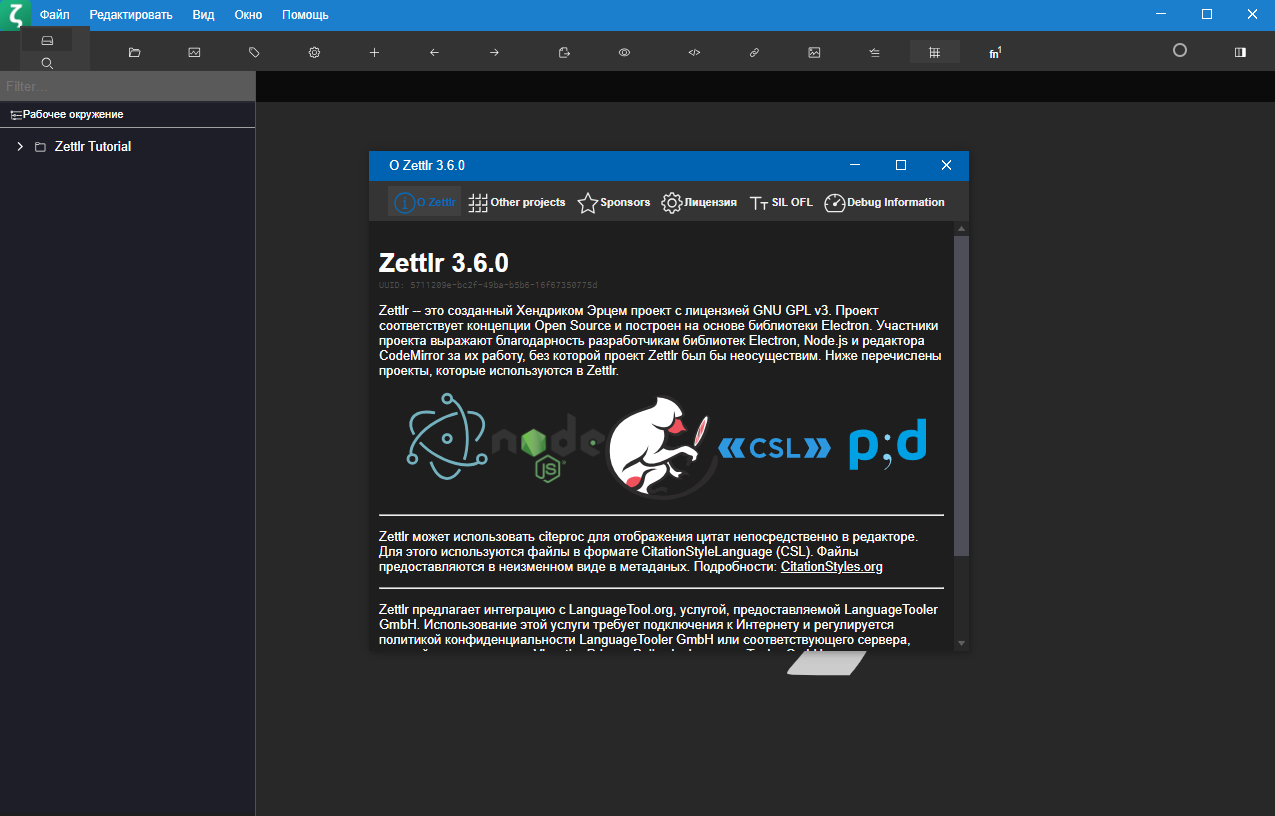
Task: Click the folder icon beside Zettlr Tutorial
Action: tap(40, 147)
